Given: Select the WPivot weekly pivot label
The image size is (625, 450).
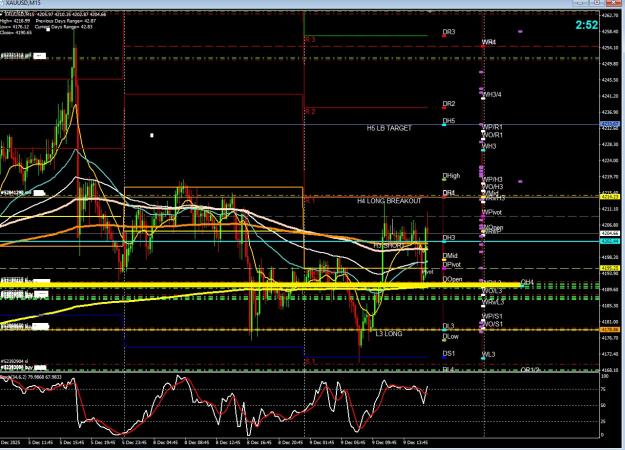Looking at the screenshot, I should point(492,212).
